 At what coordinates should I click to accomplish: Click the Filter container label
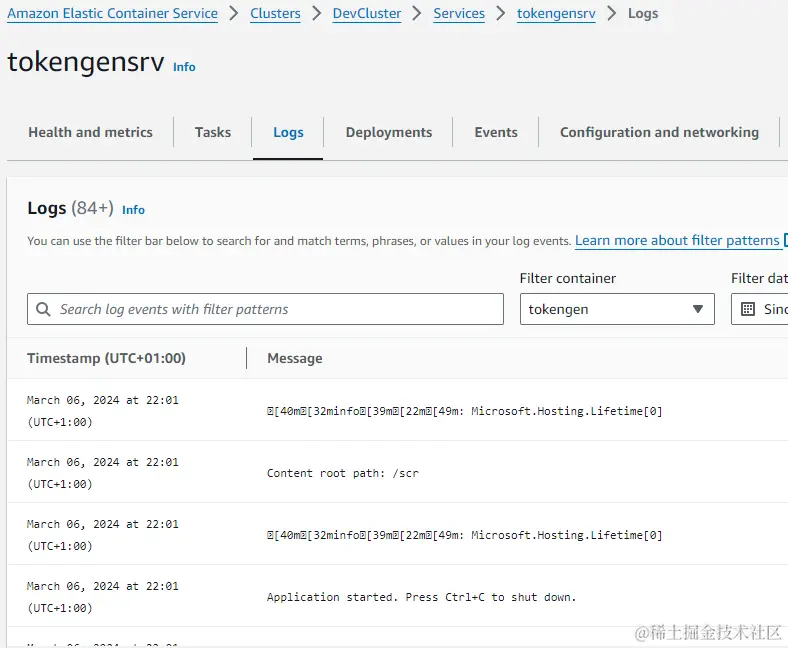568,279
